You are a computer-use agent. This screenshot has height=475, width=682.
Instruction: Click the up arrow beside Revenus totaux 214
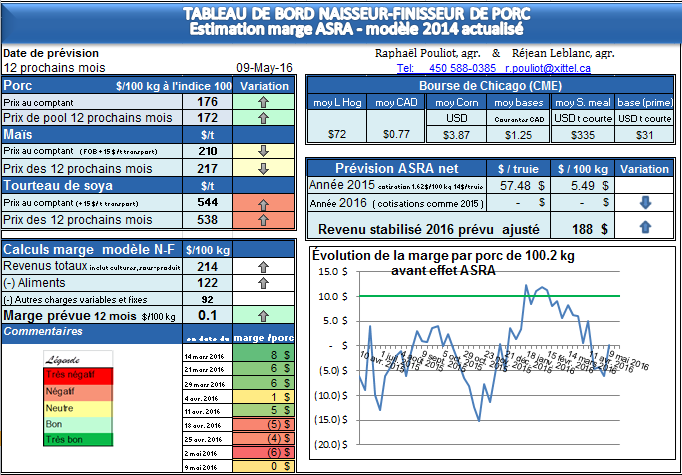[264, 267]
